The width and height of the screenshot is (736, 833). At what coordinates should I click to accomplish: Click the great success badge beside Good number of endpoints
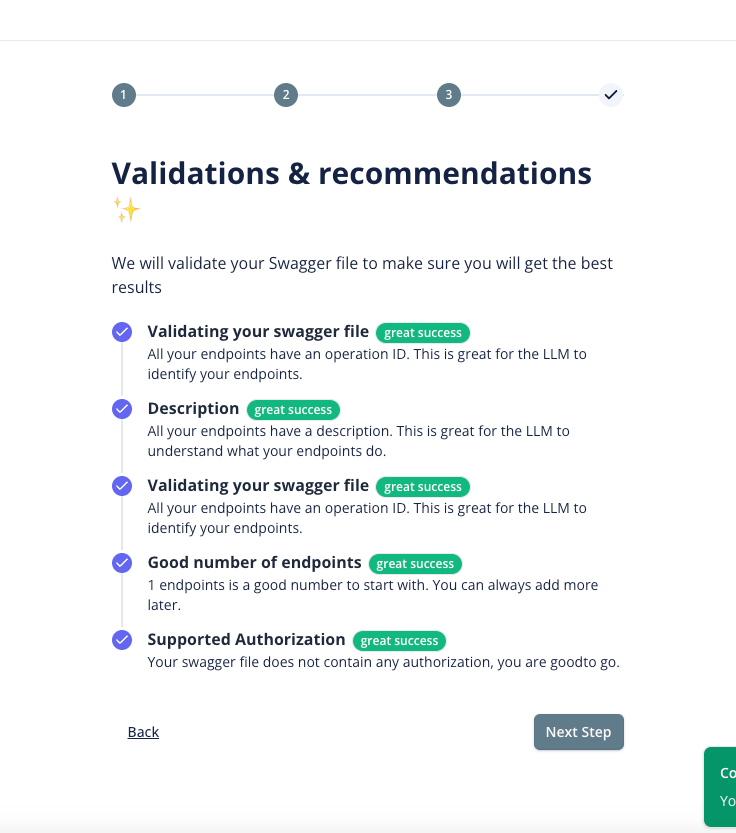coord(415,564)
